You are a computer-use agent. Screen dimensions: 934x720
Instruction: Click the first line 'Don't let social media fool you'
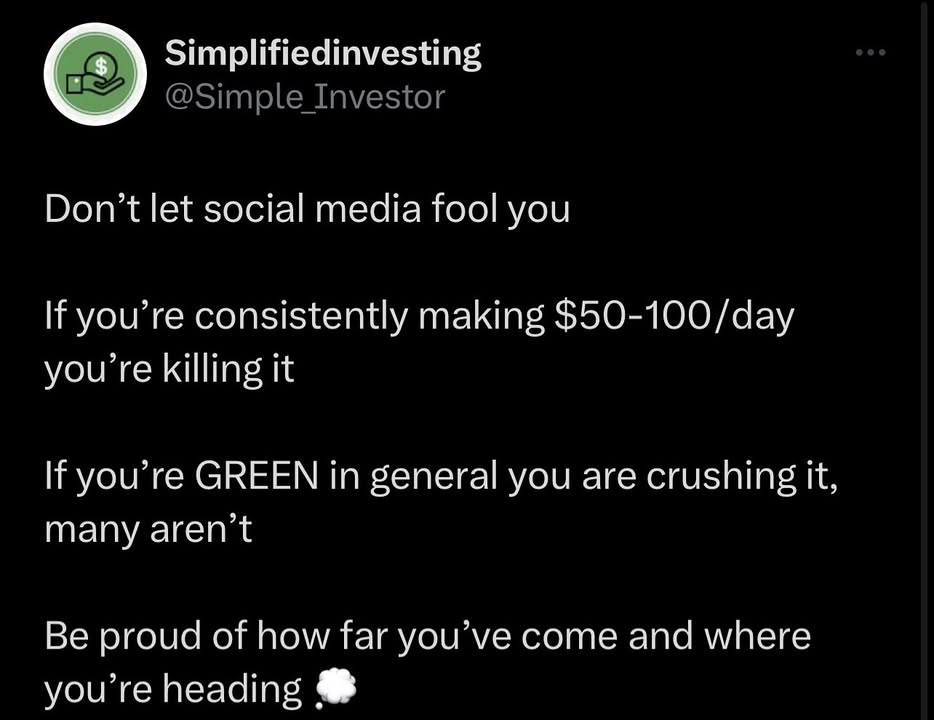point(306,208)
